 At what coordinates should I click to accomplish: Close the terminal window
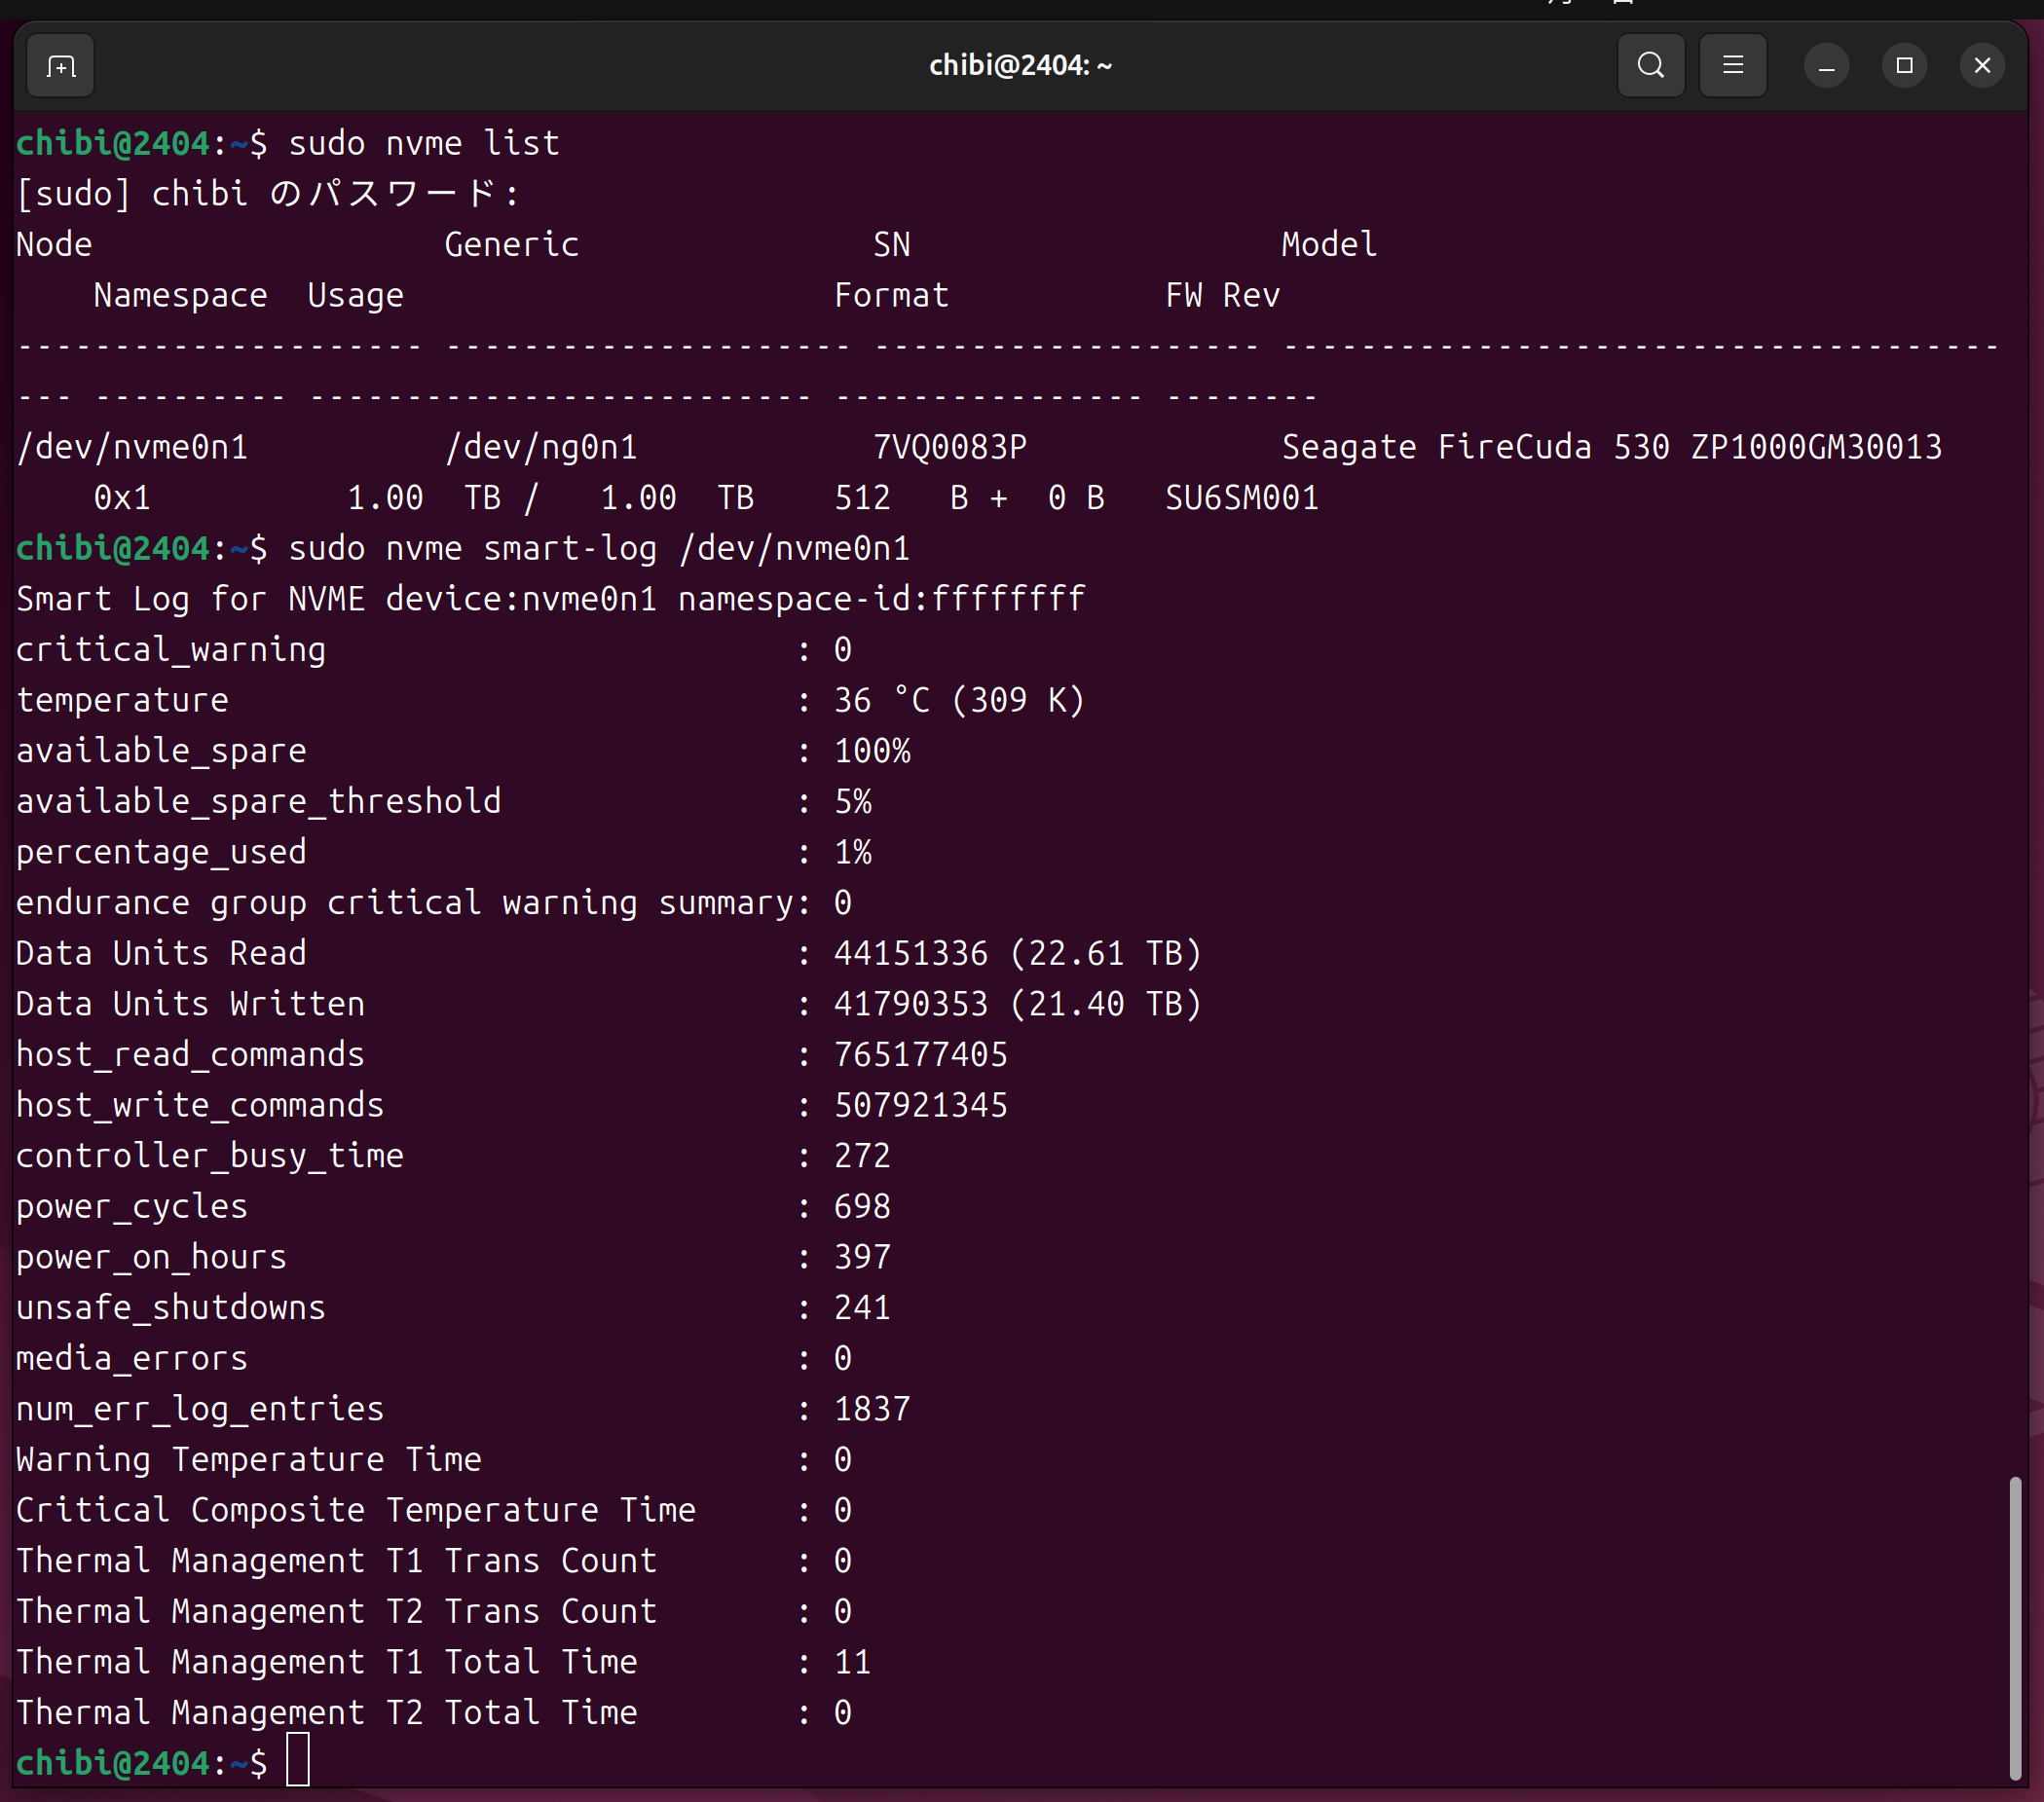click(x=1981, y=66)
